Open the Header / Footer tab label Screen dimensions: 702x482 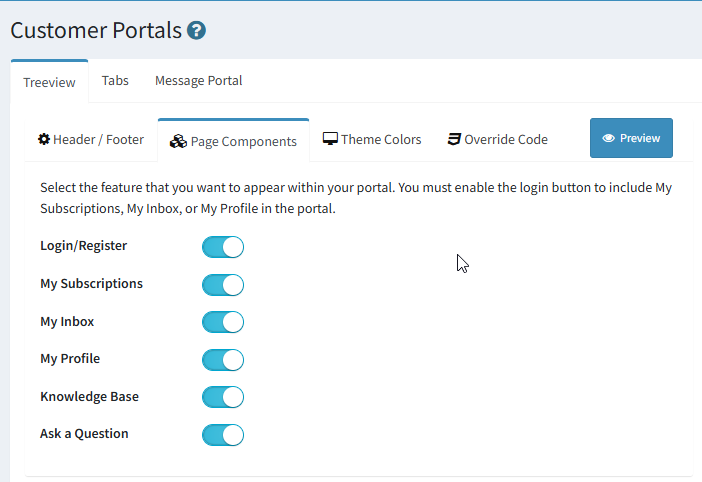98,140
